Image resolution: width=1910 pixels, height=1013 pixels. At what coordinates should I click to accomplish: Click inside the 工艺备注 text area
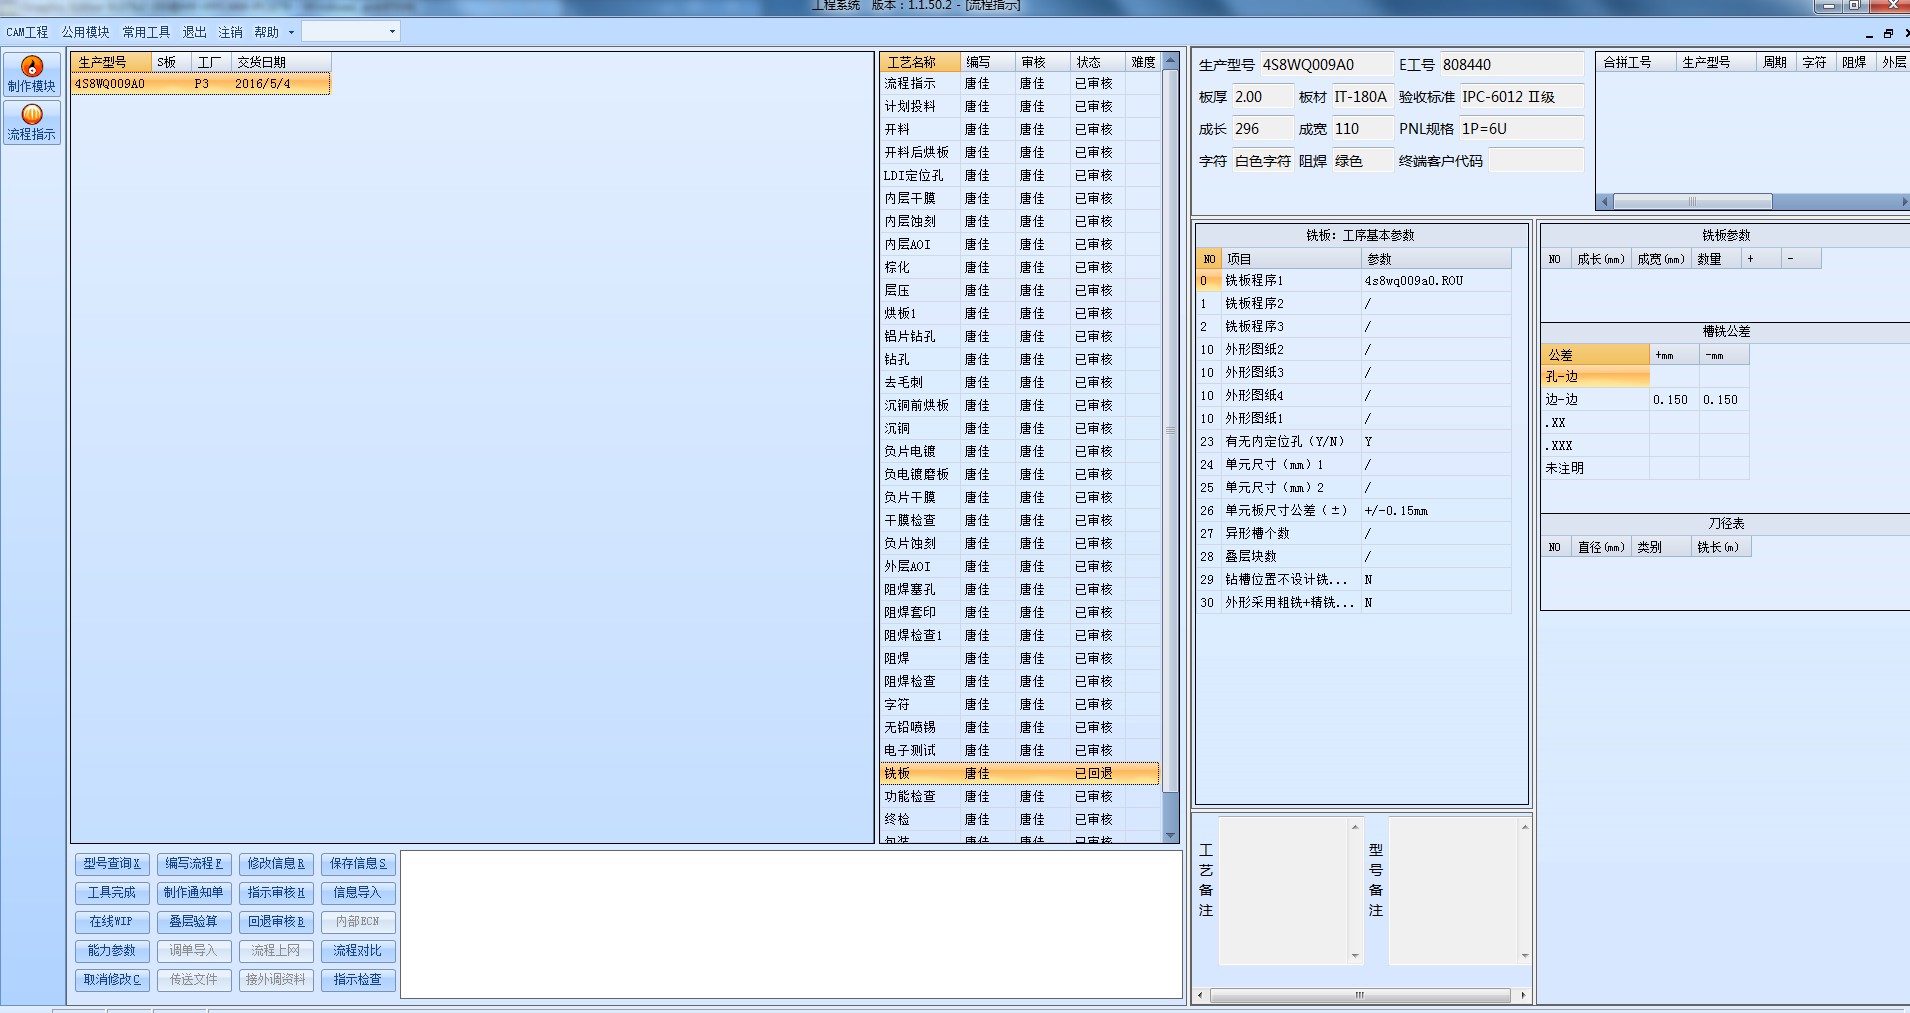coord(1283,891)
